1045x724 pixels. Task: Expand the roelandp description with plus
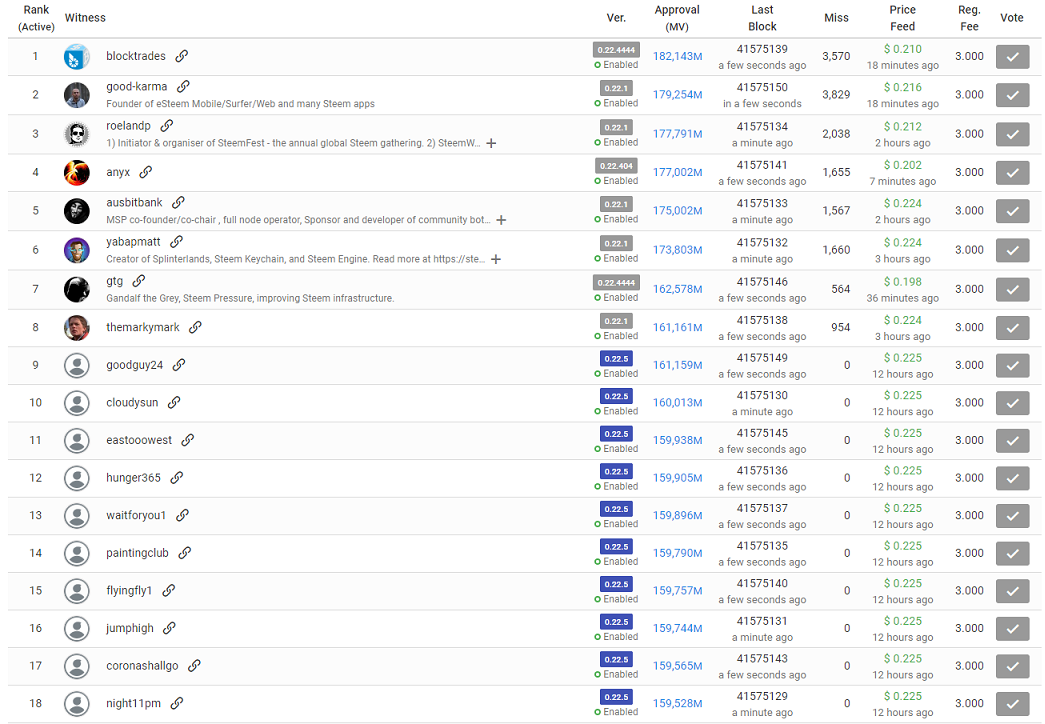tap(491, 143)
